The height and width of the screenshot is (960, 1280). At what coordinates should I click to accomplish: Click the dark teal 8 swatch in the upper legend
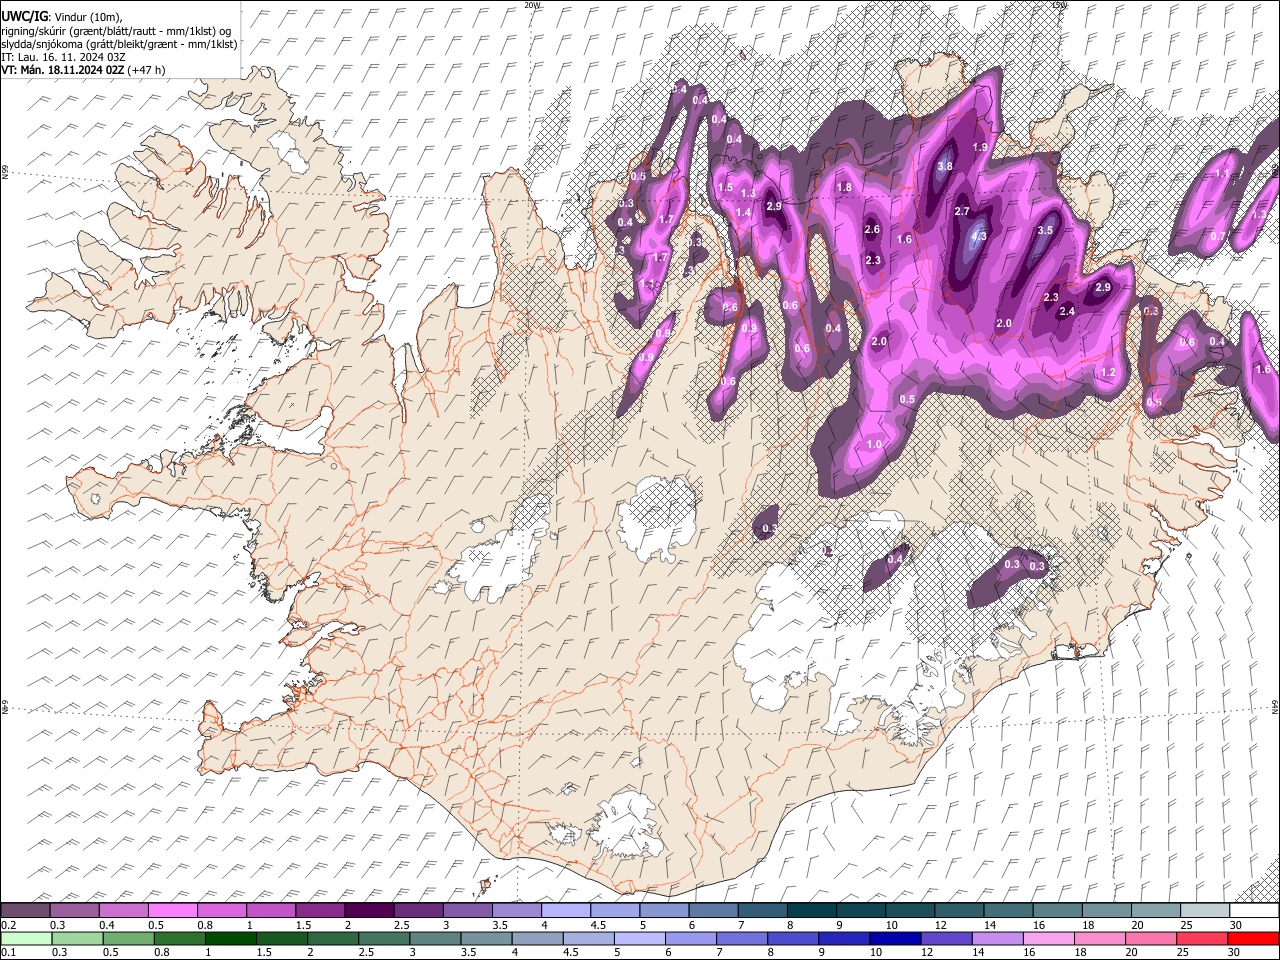coord(813,911)
